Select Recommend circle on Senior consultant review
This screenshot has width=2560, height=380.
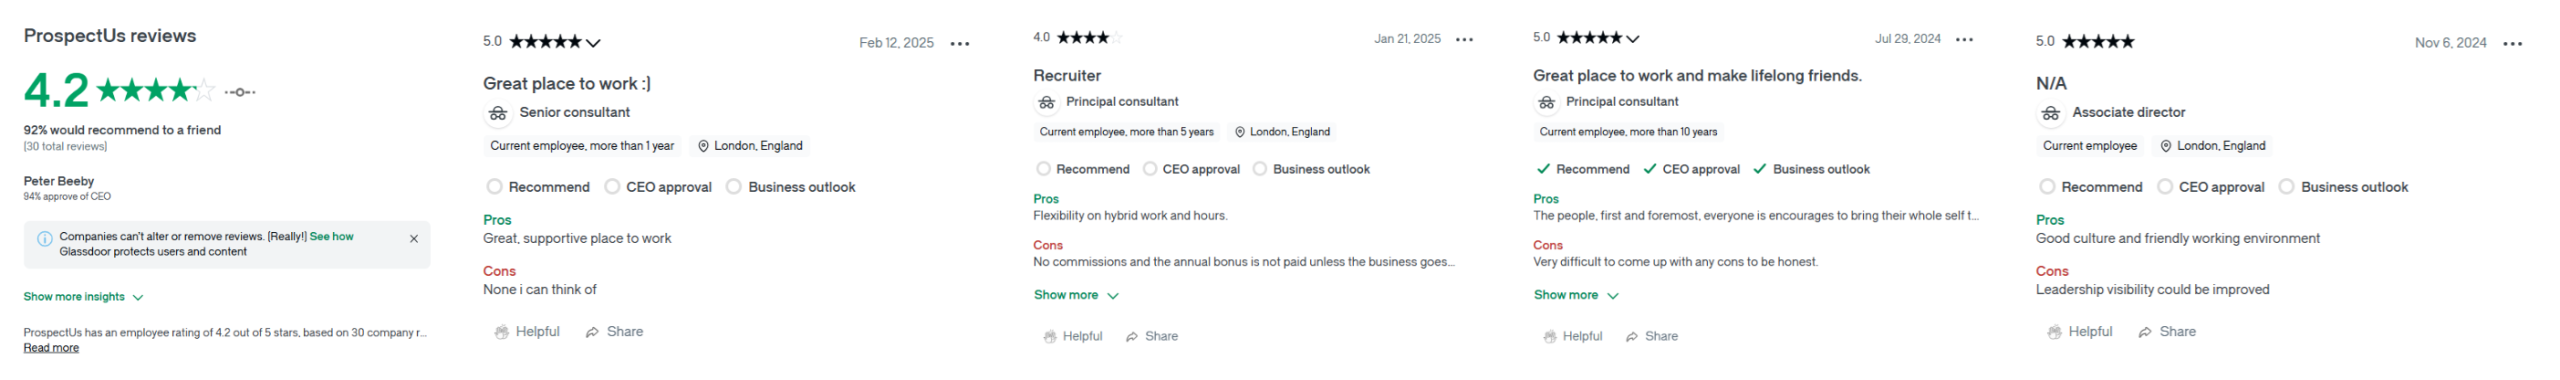(493, 186)
